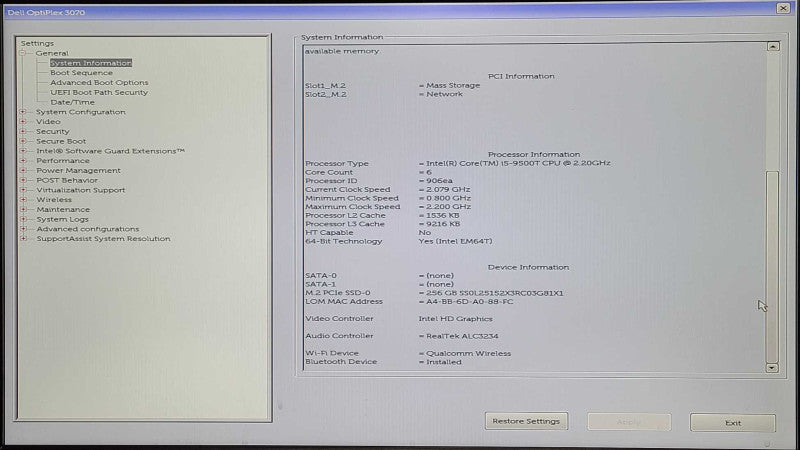
Task: Select the General category label
Action: [52, 53]
